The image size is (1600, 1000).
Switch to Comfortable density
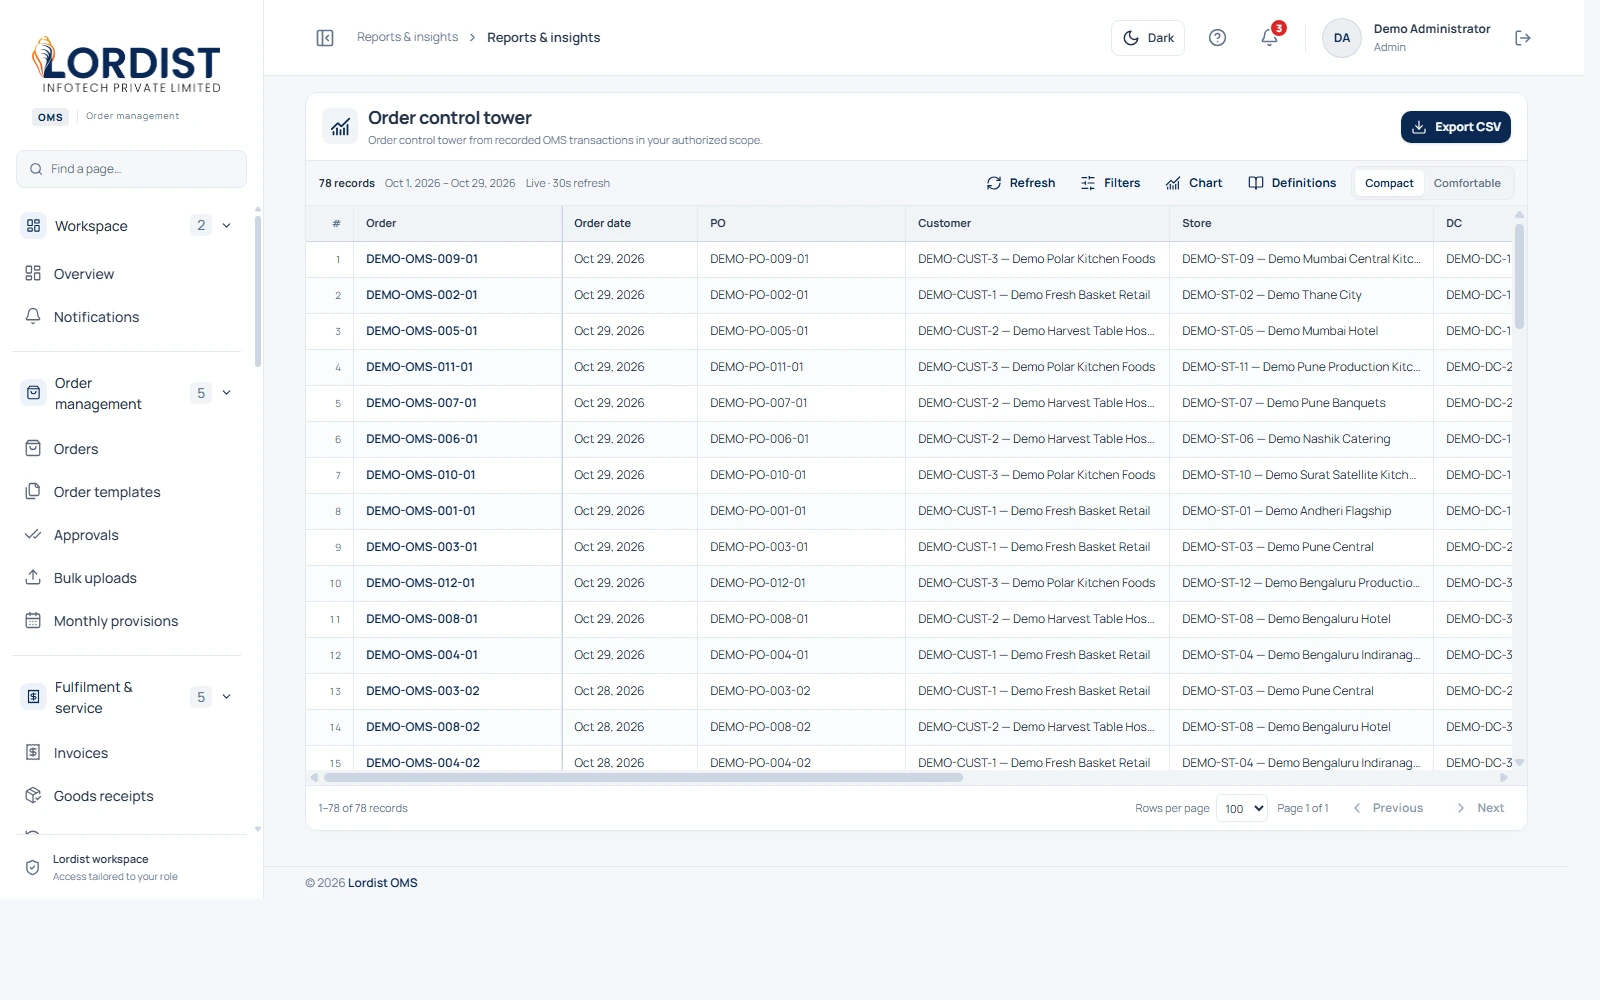click(x=1467, y=183)
